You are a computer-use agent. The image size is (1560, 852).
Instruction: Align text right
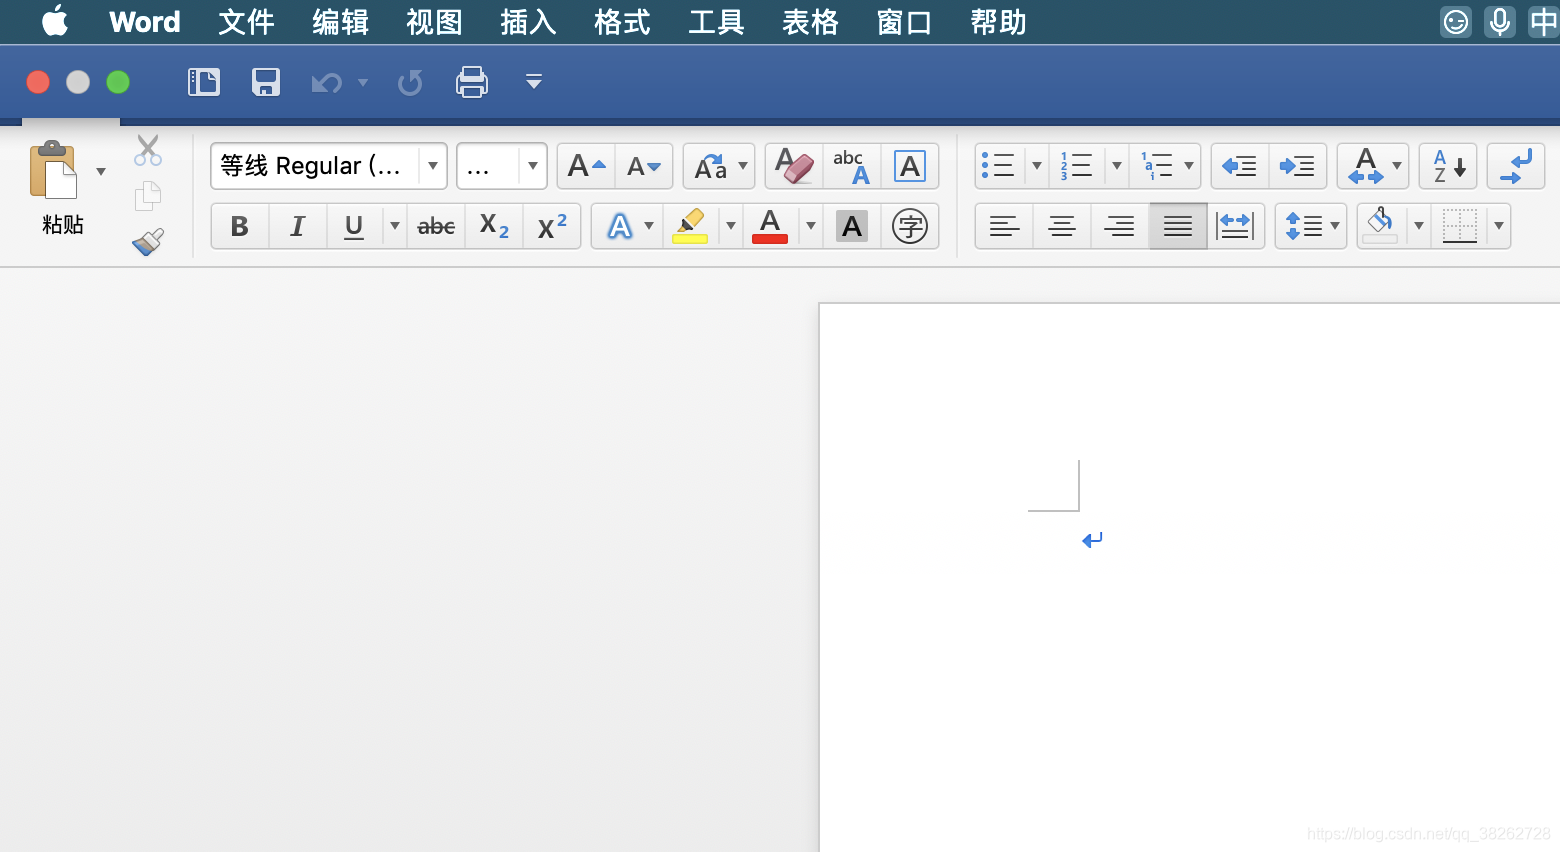(x=1120, y=226)
